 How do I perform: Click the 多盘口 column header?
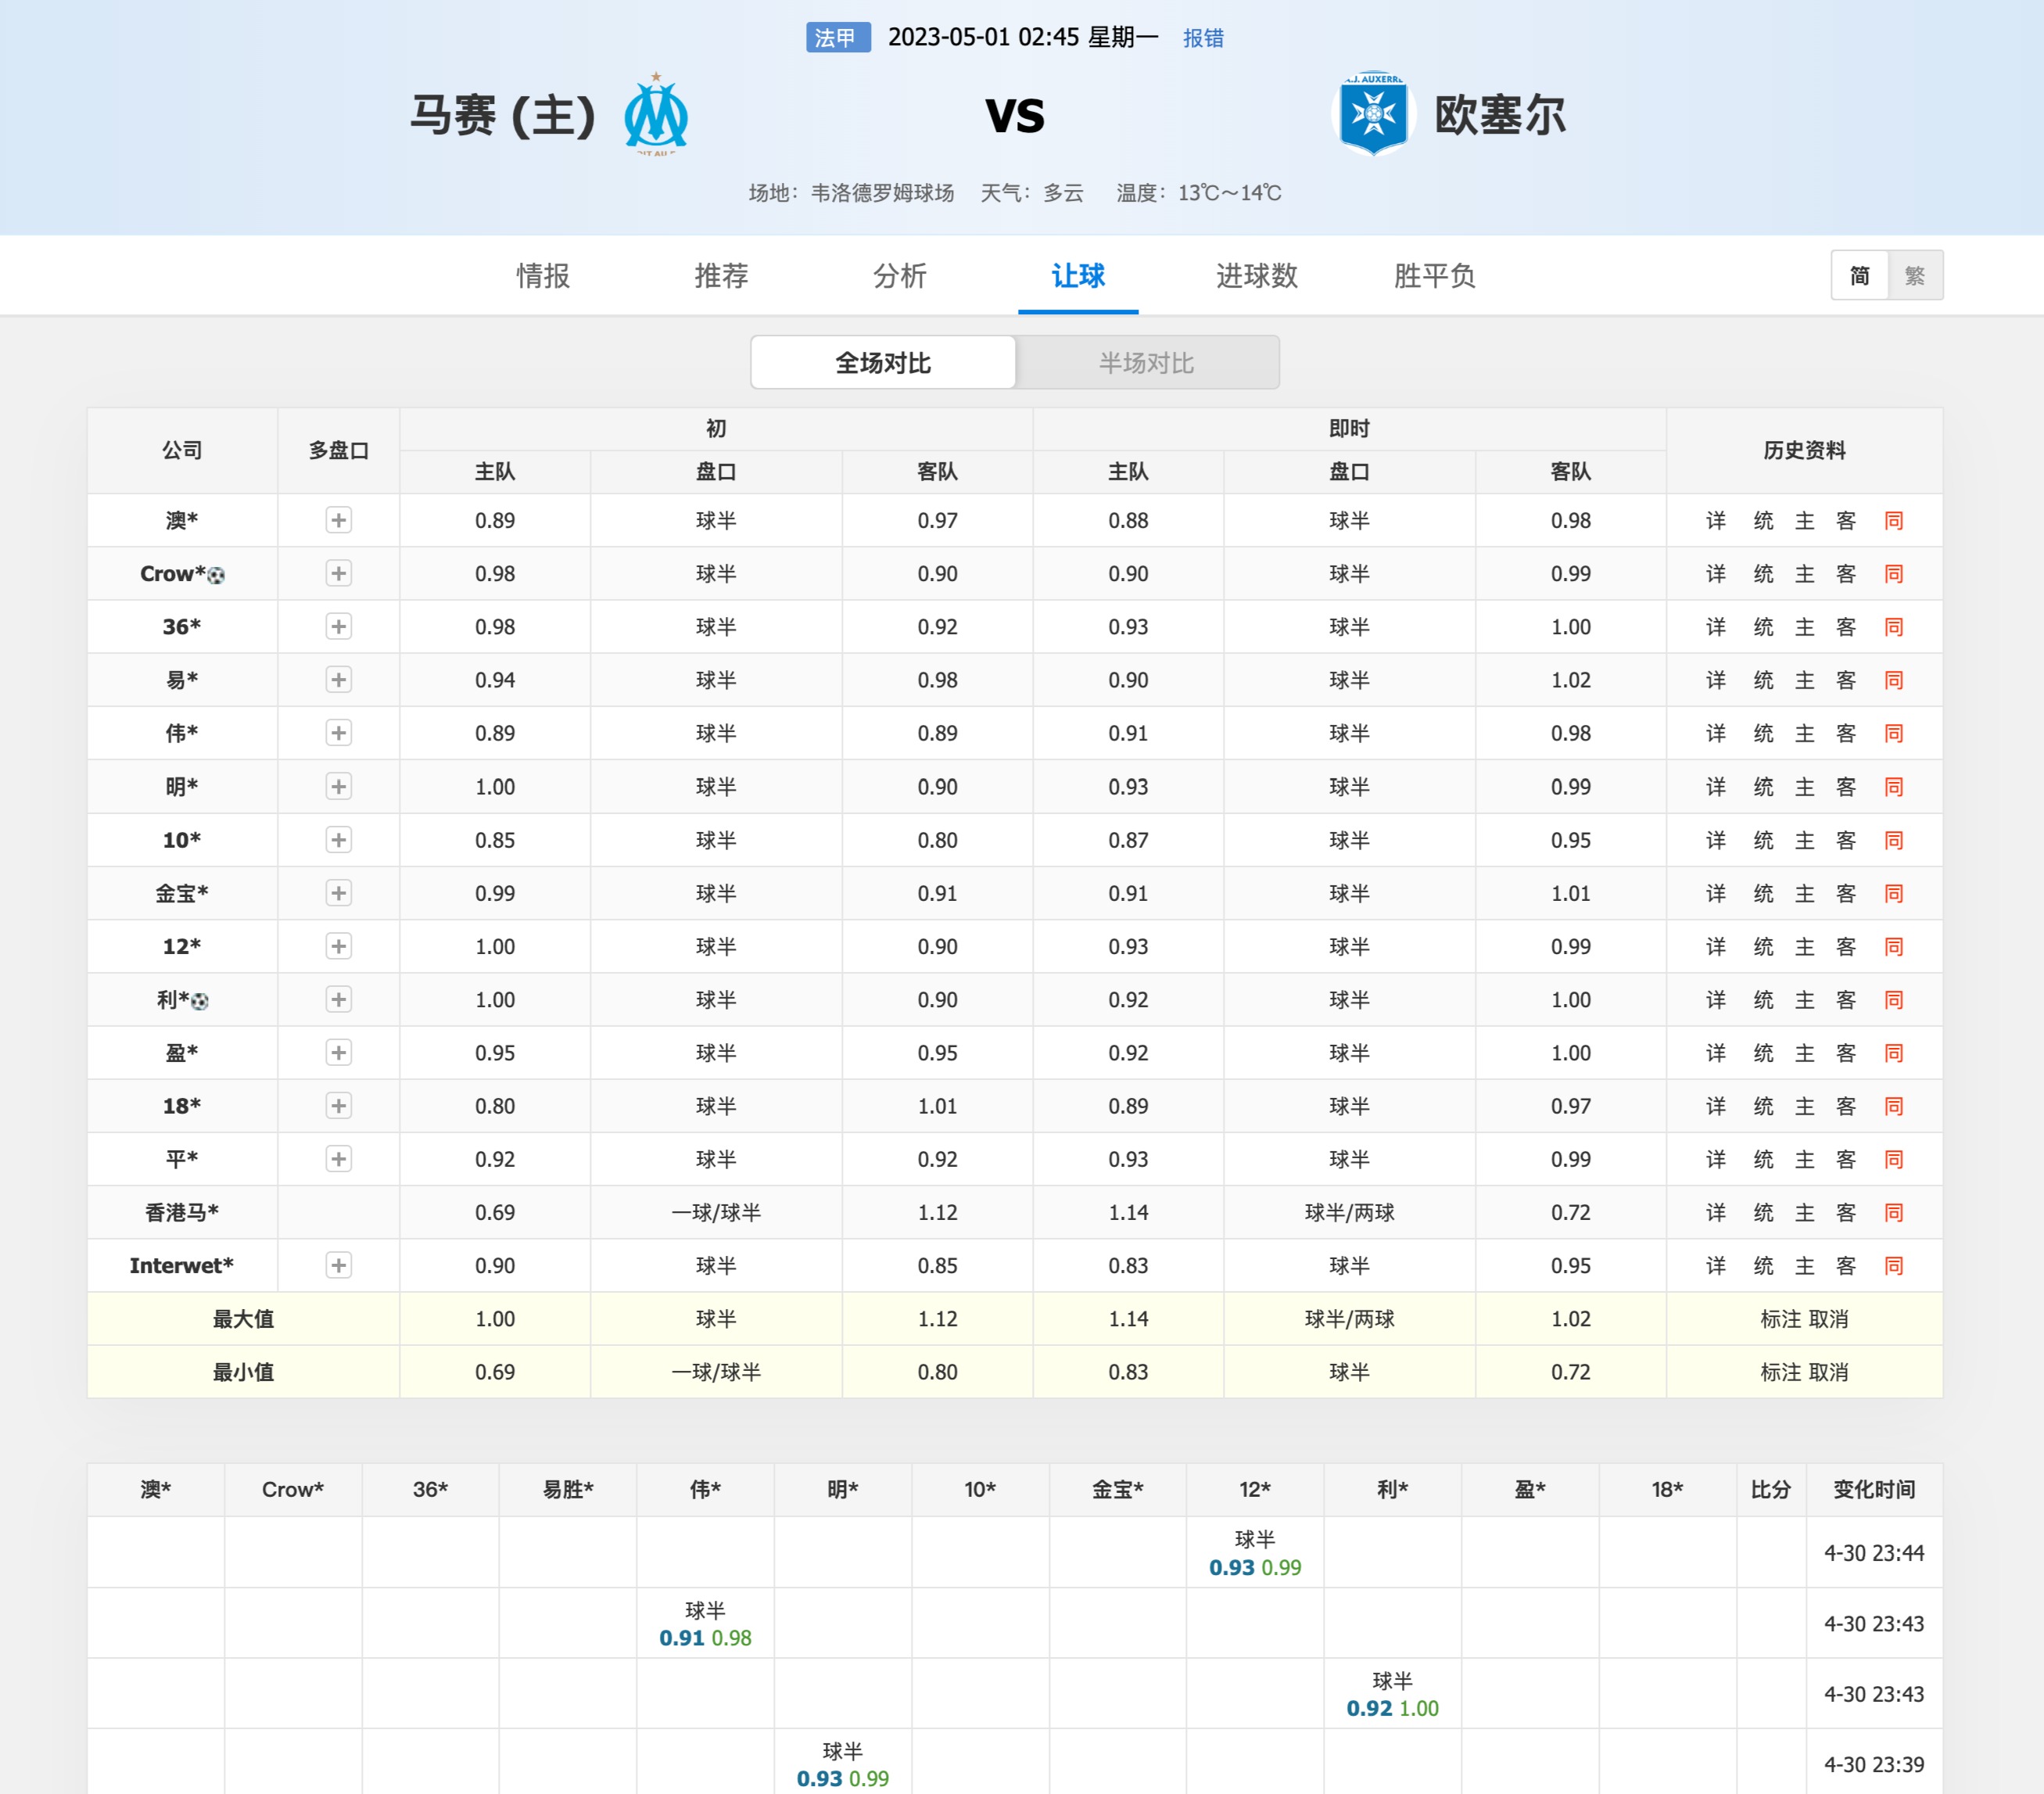point(339,451)
